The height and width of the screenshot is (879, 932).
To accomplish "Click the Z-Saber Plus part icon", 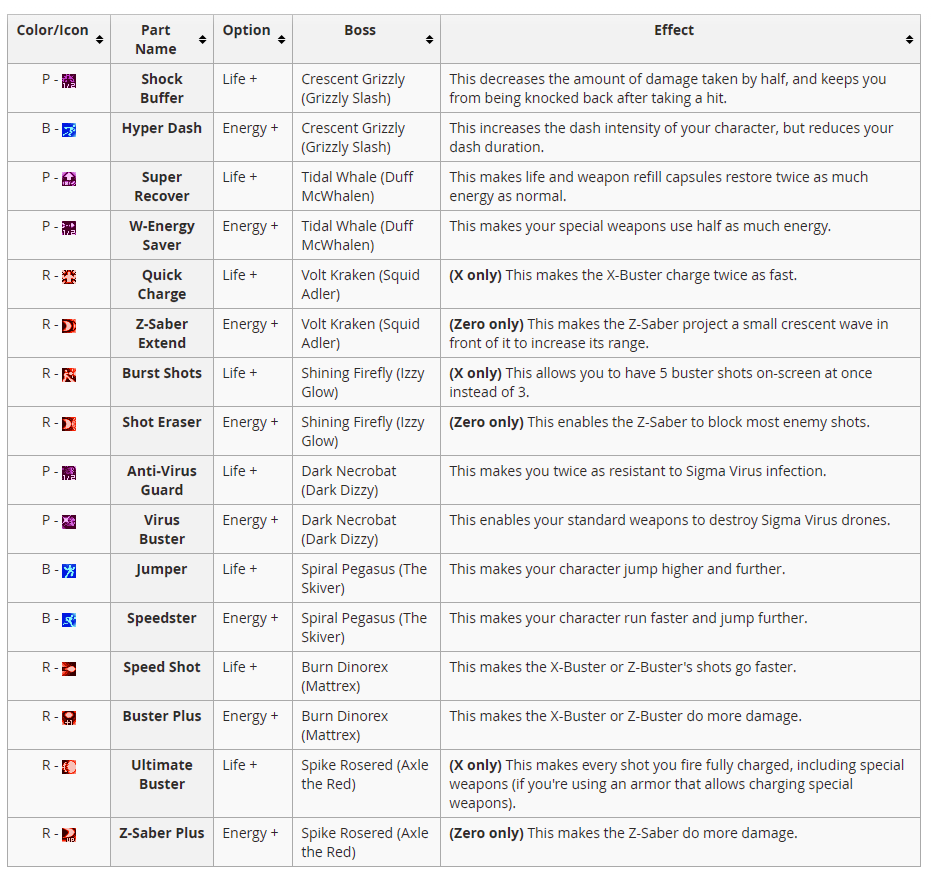I will pos(69,834).
